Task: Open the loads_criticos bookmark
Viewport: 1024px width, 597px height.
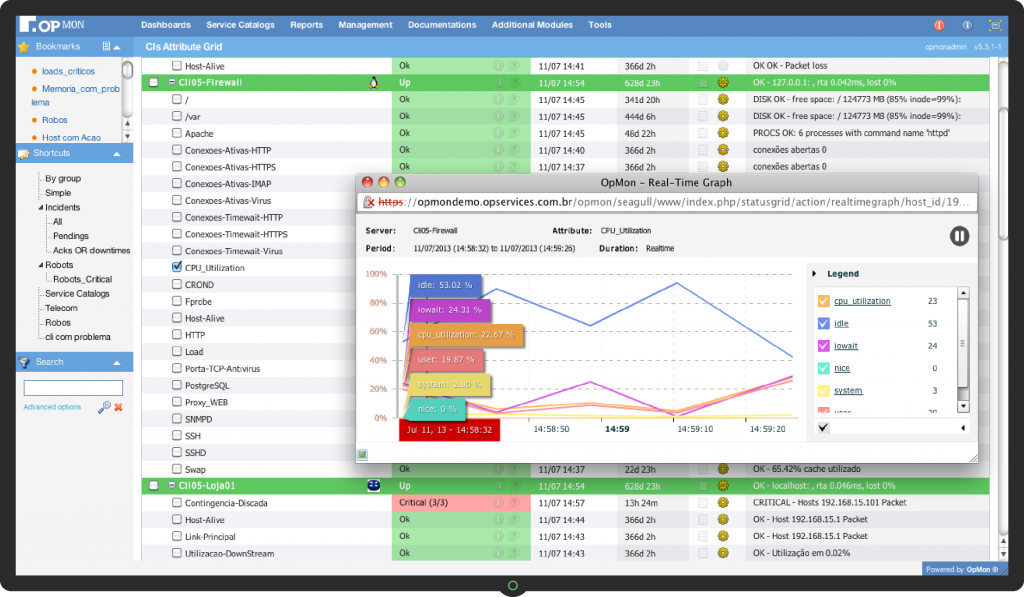Action: 68,71
